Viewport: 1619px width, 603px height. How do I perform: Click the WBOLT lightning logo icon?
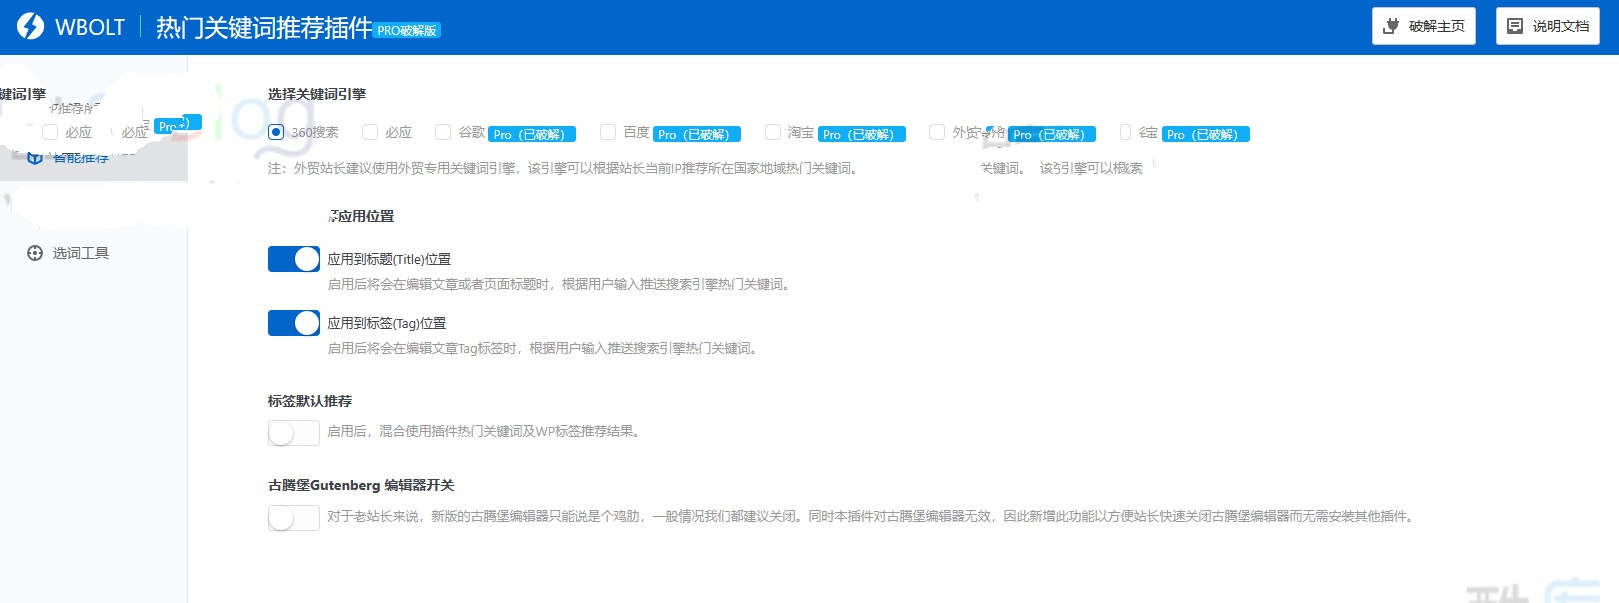pos(31,26)
